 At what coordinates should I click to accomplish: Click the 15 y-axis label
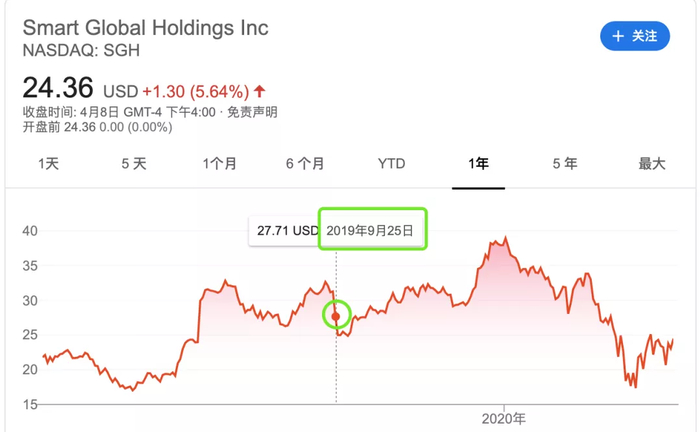(30, 404)
